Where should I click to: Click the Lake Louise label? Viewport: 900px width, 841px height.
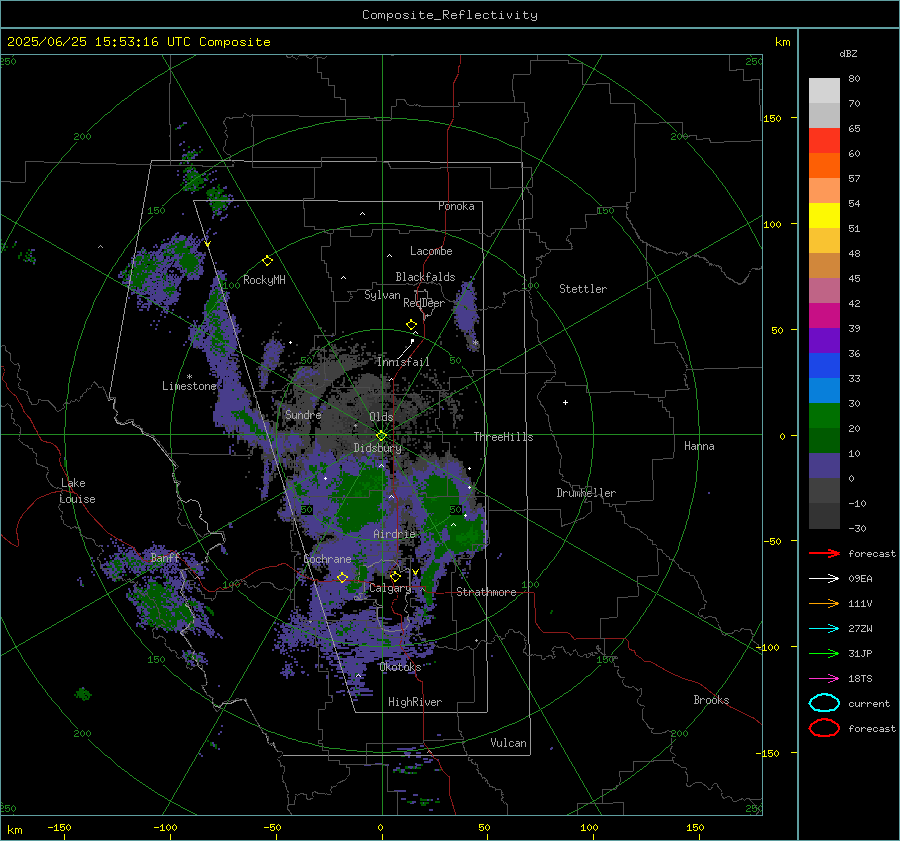[77, 491]
